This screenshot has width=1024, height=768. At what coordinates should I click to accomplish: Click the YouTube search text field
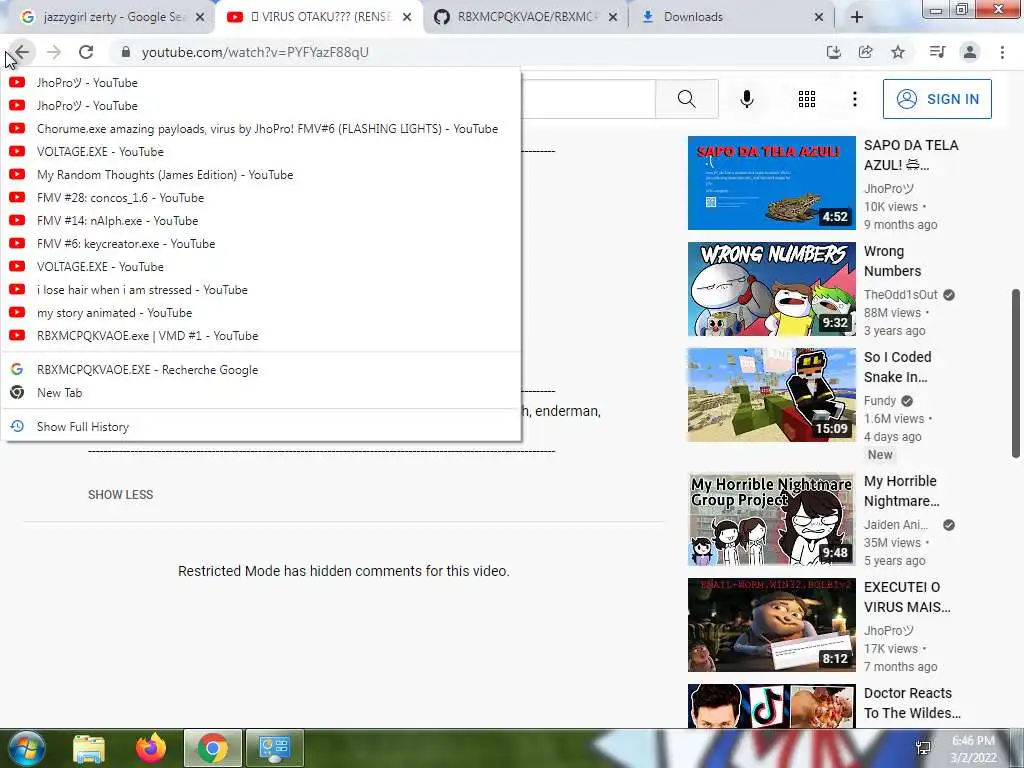click(588, 99)
